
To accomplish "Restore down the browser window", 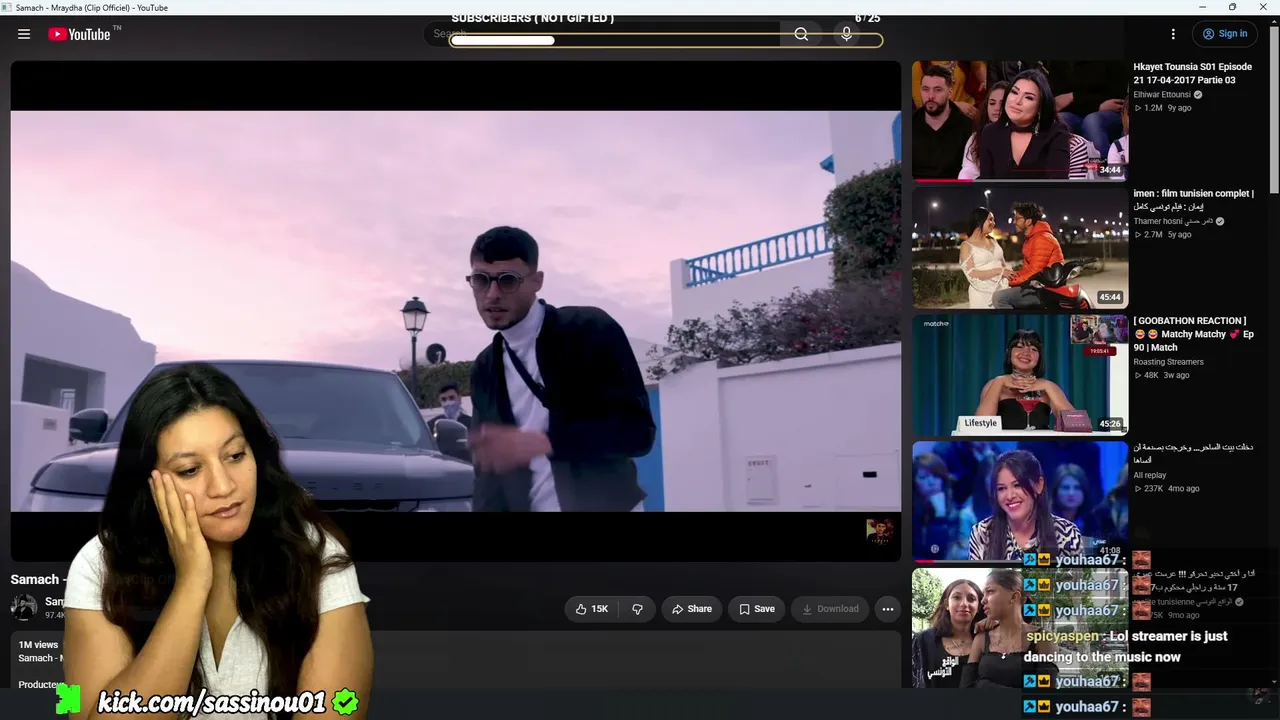I will pyautogui.click(x=1232, y=7).
